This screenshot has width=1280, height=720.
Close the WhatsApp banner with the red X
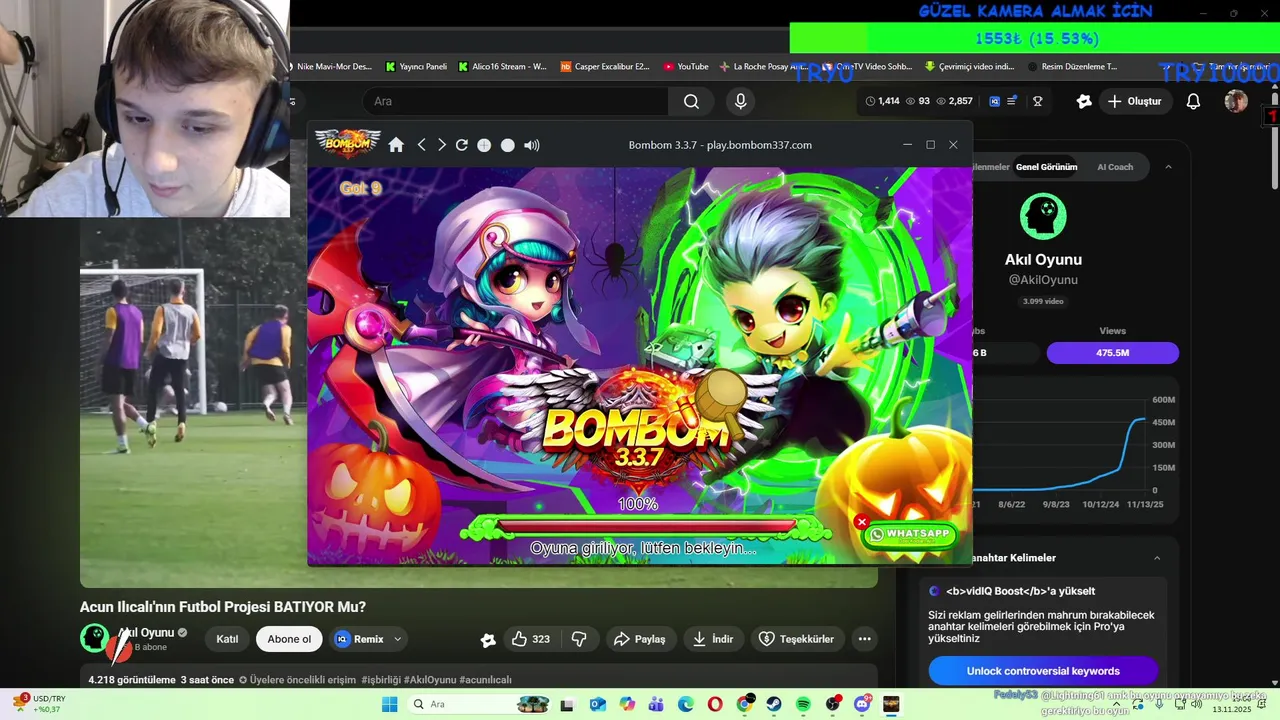pyautogui.click(x=861, y=522)
